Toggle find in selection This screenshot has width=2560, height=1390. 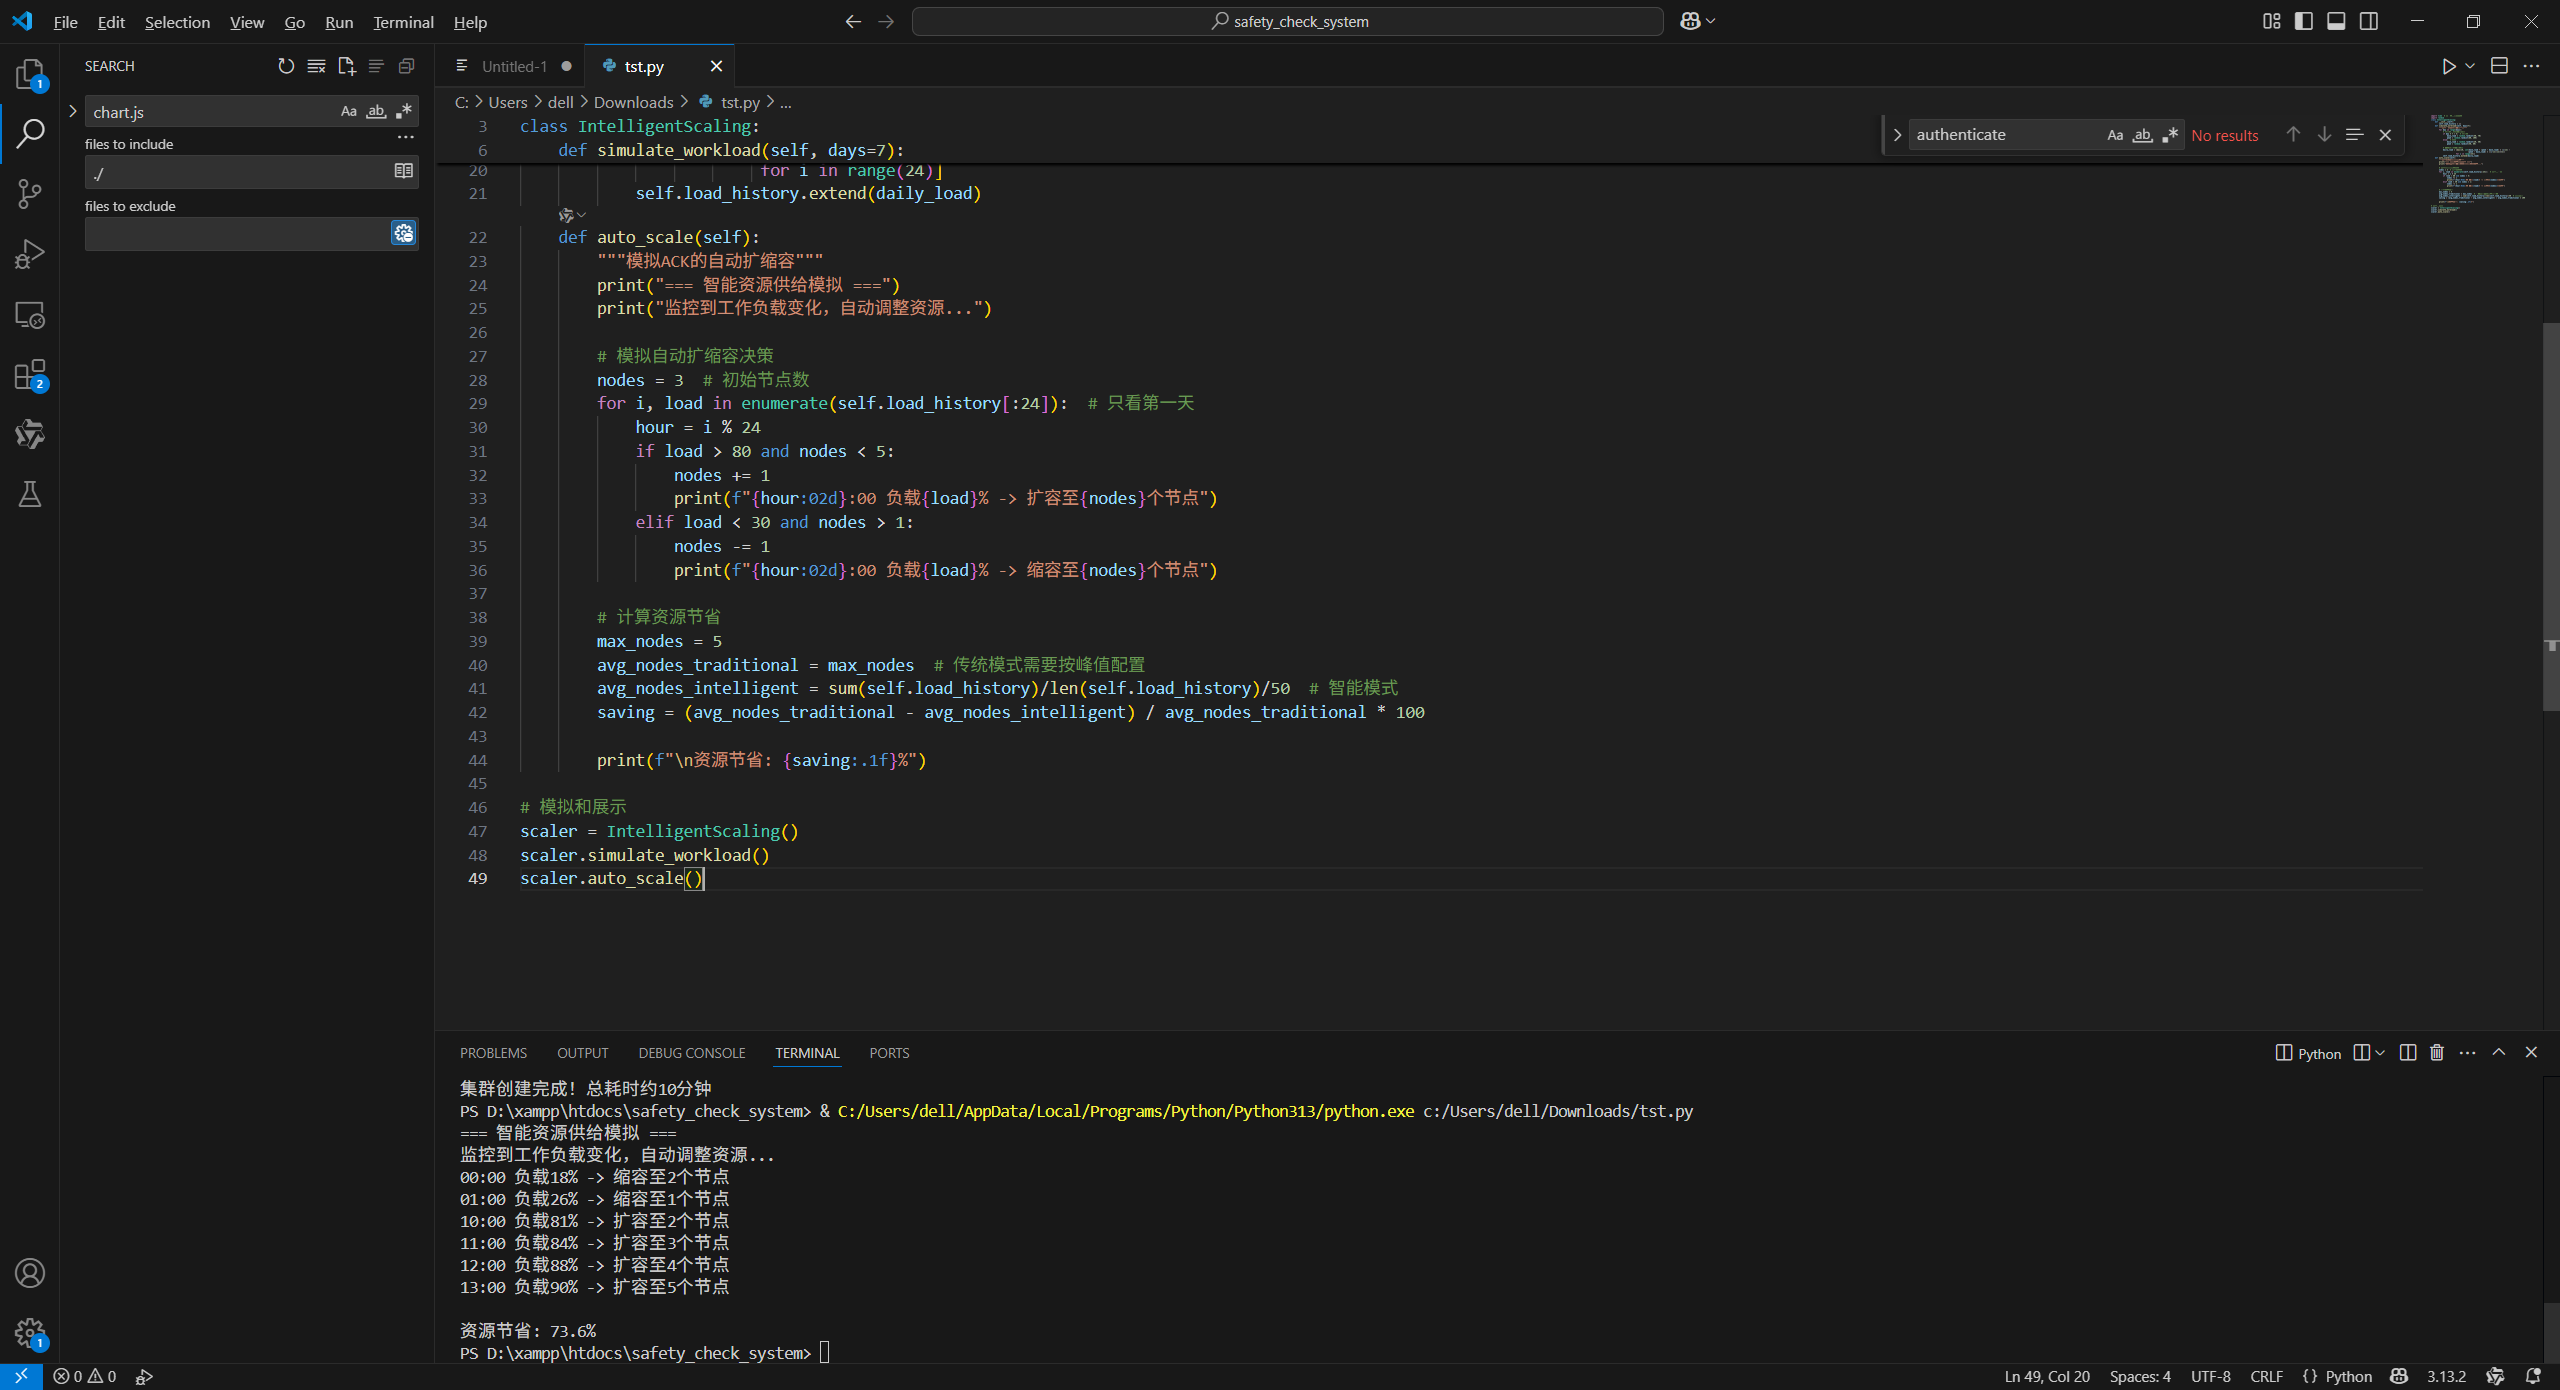pyautogui.click(x=2354, y=135)
